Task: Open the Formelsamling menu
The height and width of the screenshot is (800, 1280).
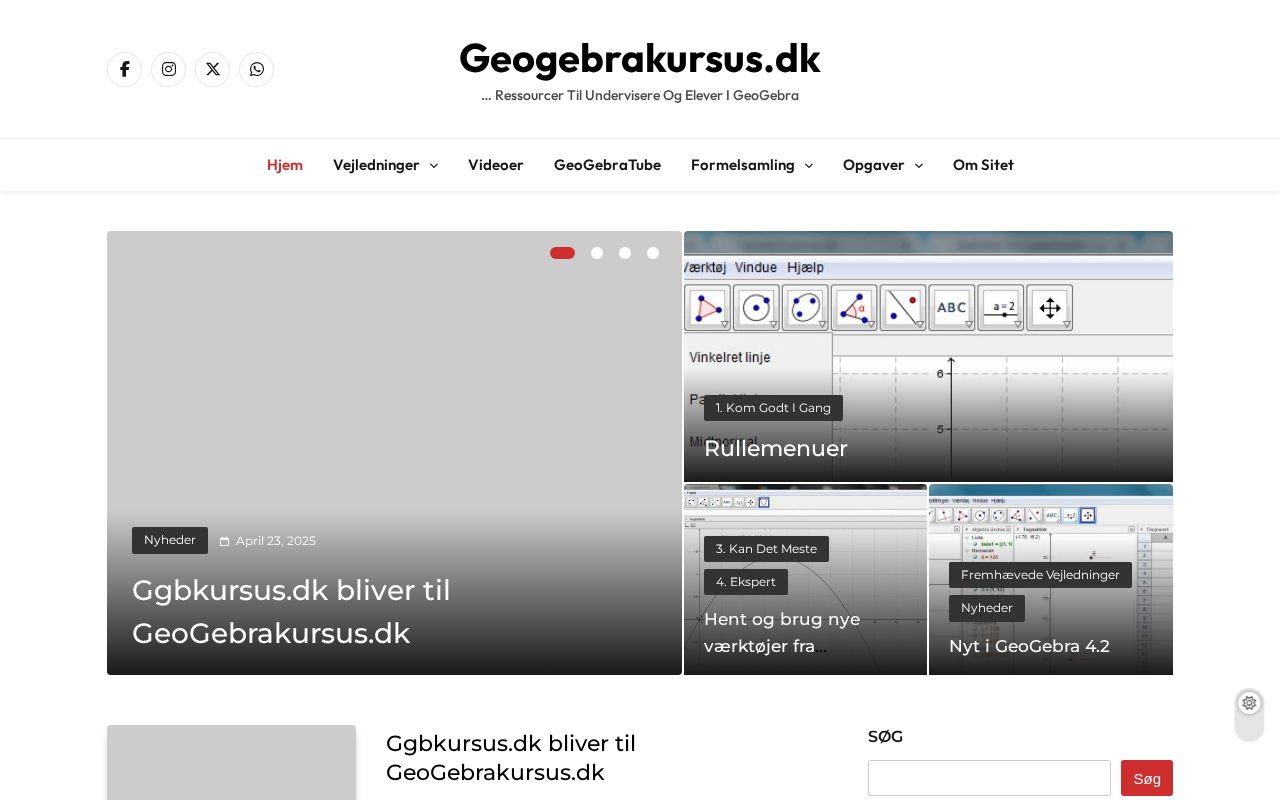Action: click(x=743, y=165)
